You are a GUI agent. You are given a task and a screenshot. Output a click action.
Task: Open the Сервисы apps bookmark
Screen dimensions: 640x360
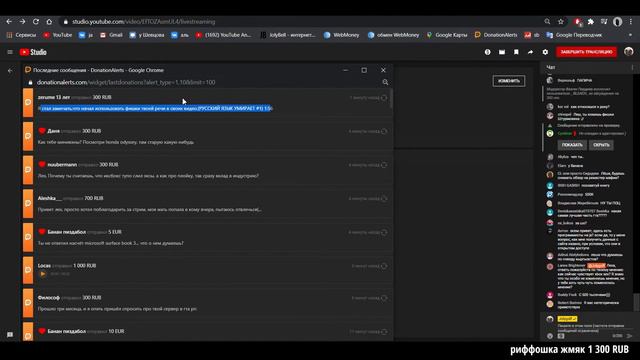(21, 35)
